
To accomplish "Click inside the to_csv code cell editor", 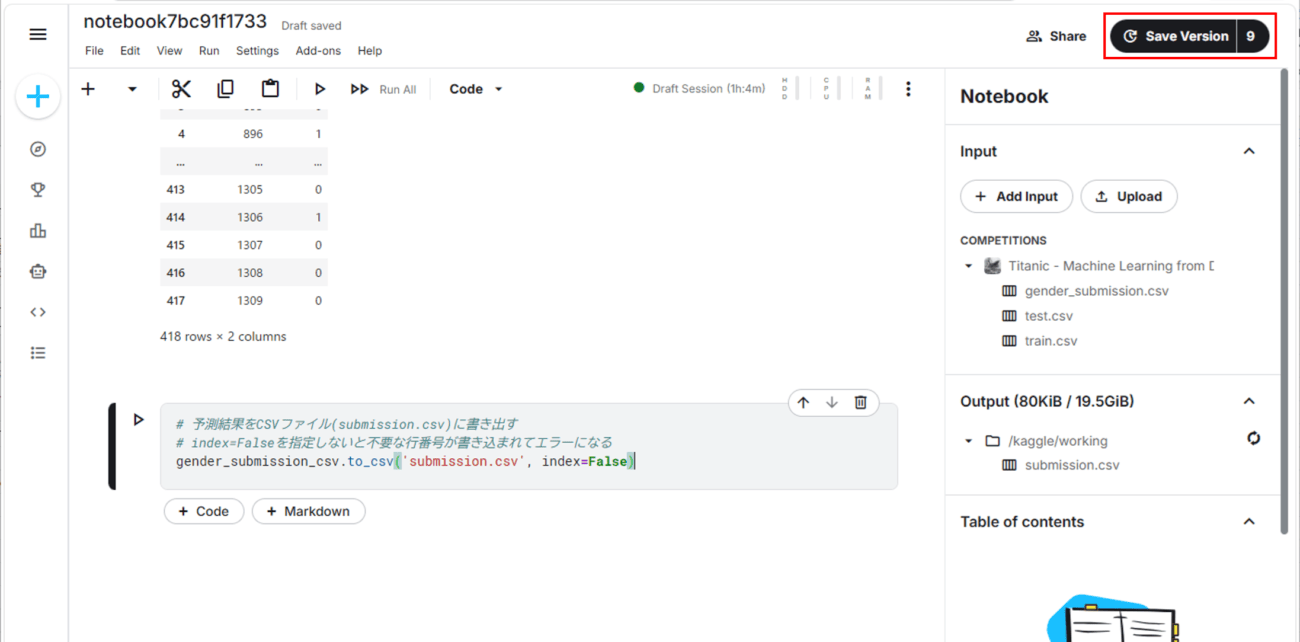I will [529, 446].
